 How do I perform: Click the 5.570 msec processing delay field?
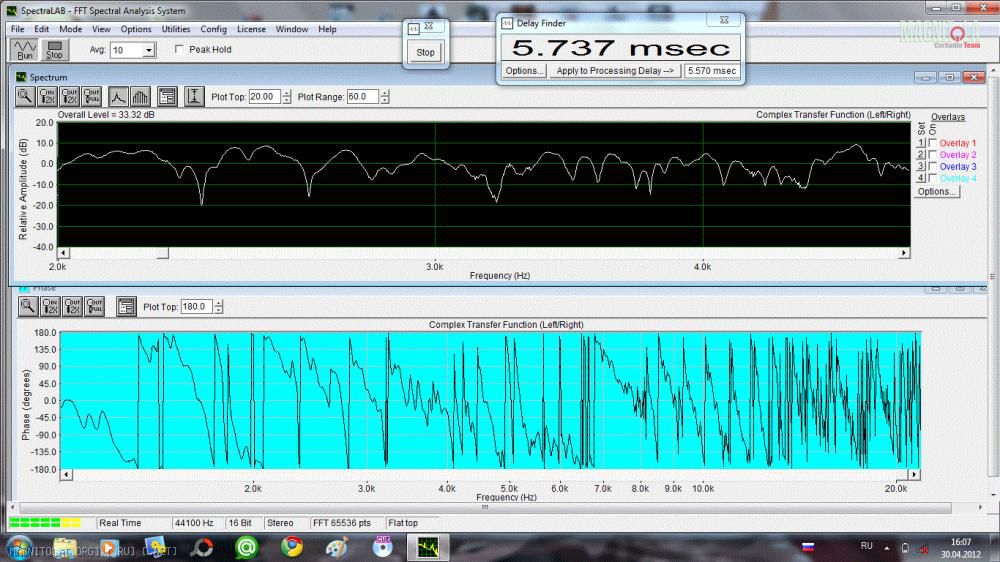point(712,71)
